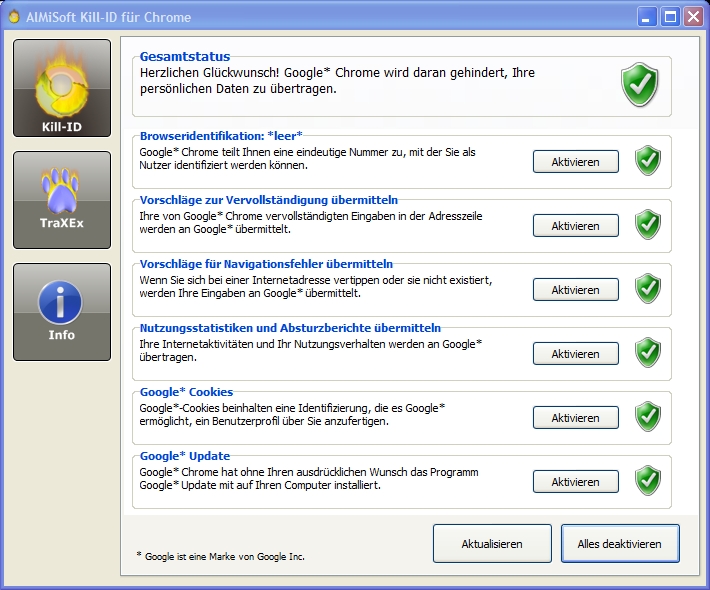Click shield icon for Google* Cookies row

[648, 417]
